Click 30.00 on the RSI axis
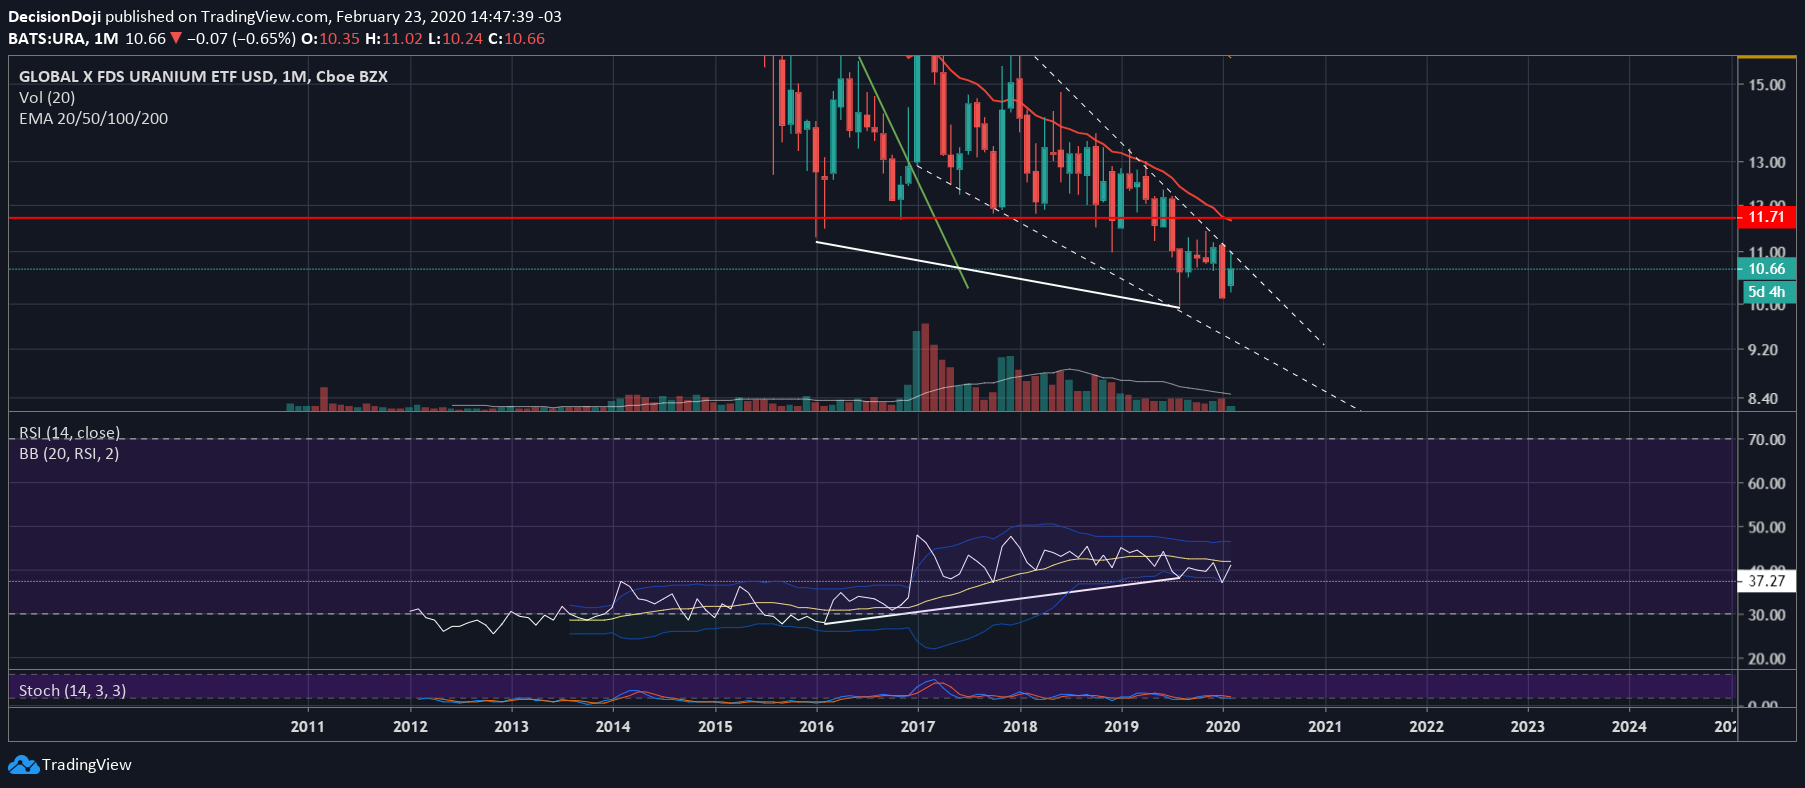 pos(1767,615)
